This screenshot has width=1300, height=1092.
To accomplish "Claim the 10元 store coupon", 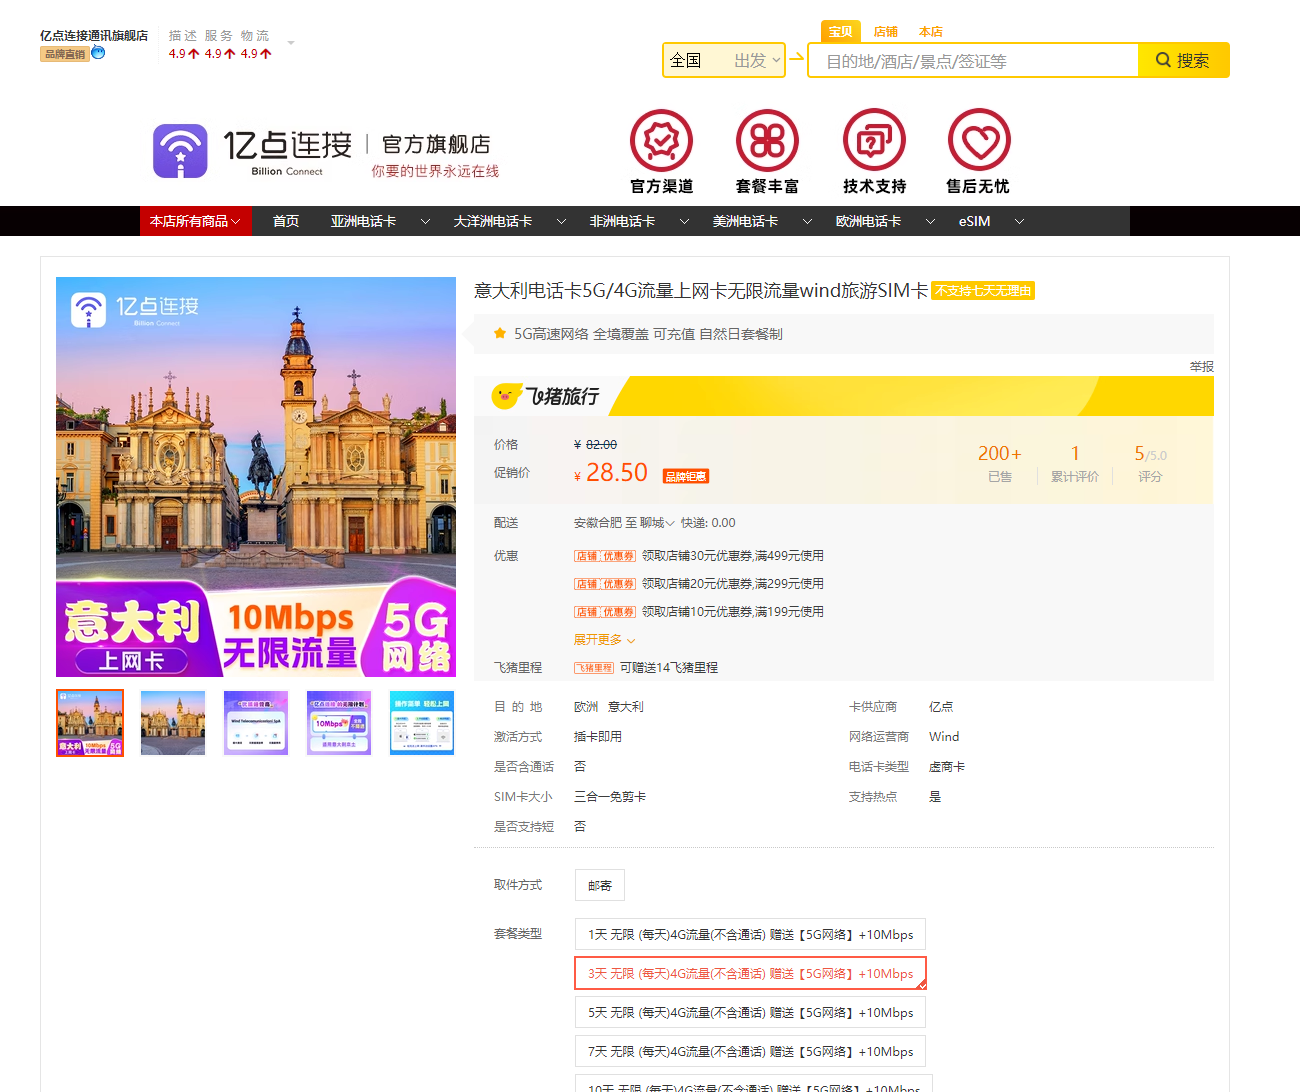I will pyautogui.click(x=699, y=612).
